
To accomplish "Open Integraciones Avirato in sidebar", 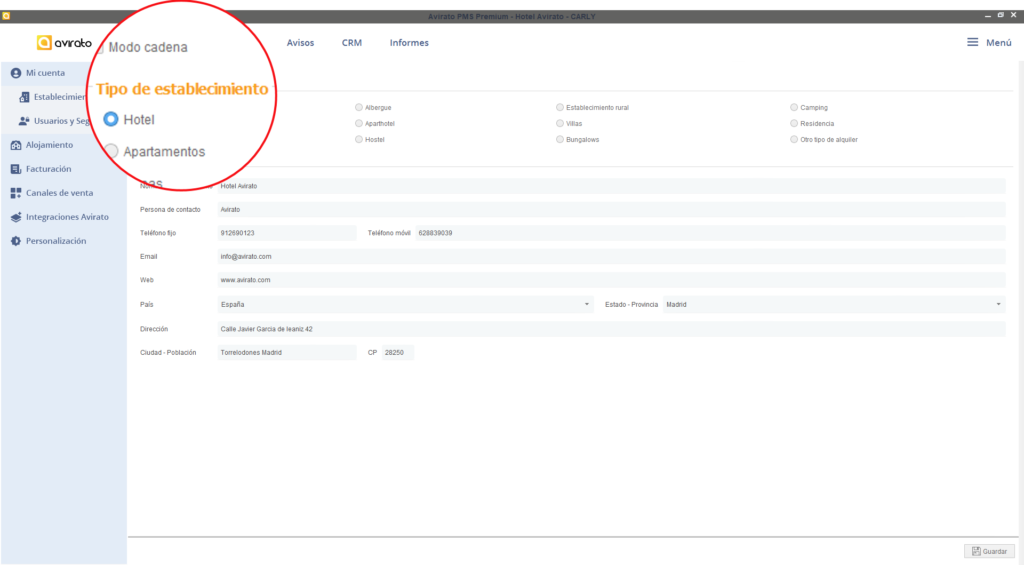I will pyautogui.click(x=67, y=217).
